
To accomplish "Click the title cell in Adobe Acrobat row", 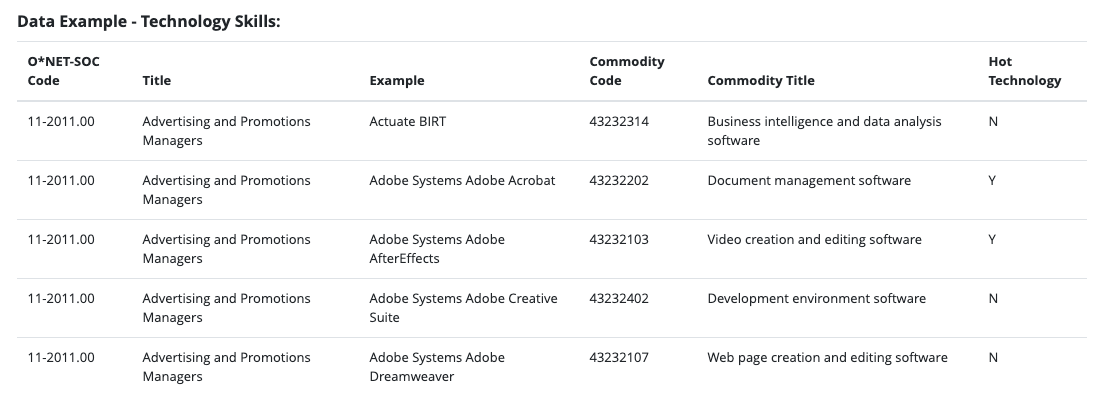I will [226, 190].
